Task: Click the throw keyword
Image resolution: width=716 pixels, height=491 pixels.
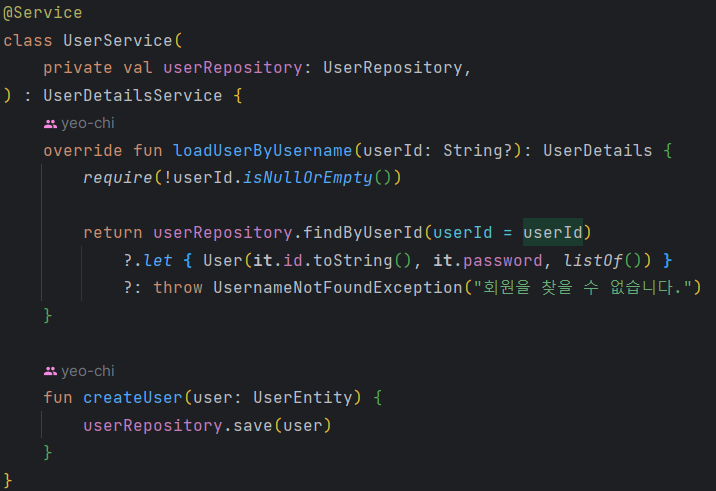Action: click(178, 288)
